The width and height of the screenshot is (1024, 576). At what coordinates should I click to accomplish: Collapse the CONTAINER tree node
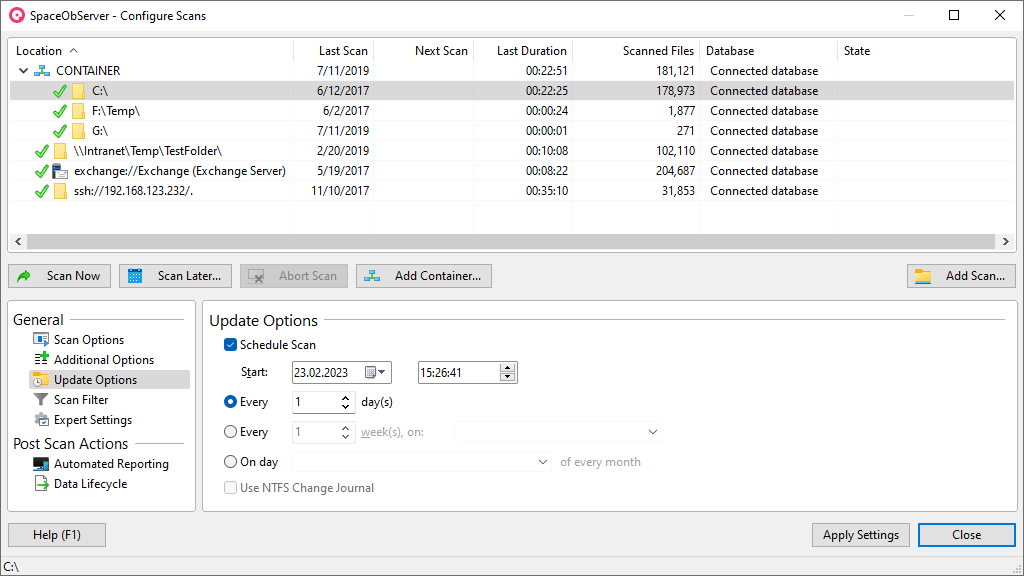23,71
